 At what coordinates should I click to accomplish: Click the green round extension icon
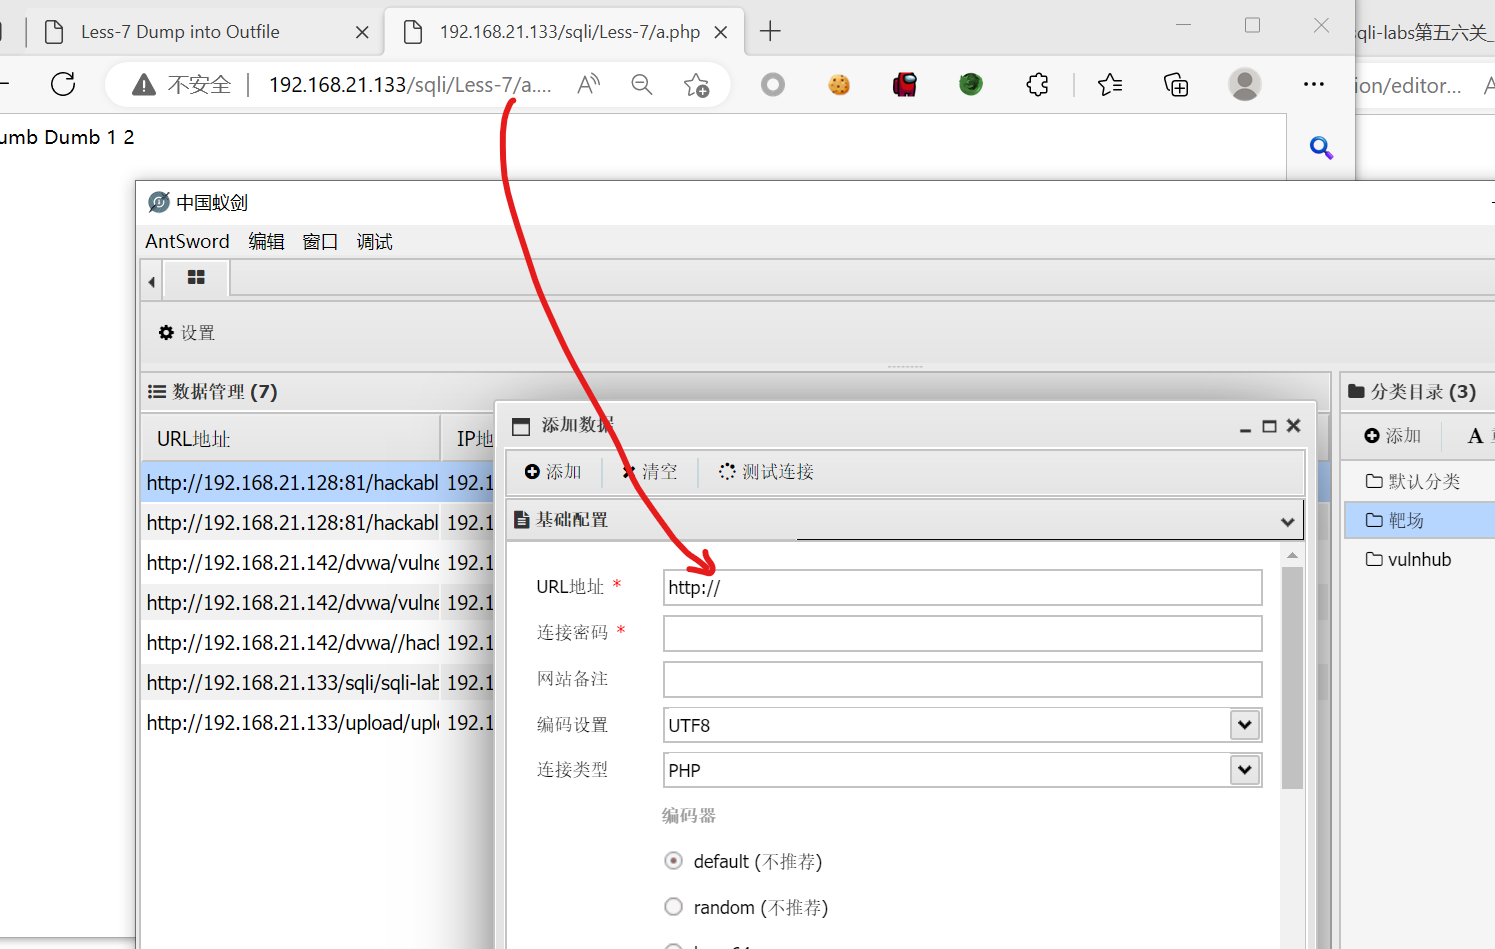971,85
